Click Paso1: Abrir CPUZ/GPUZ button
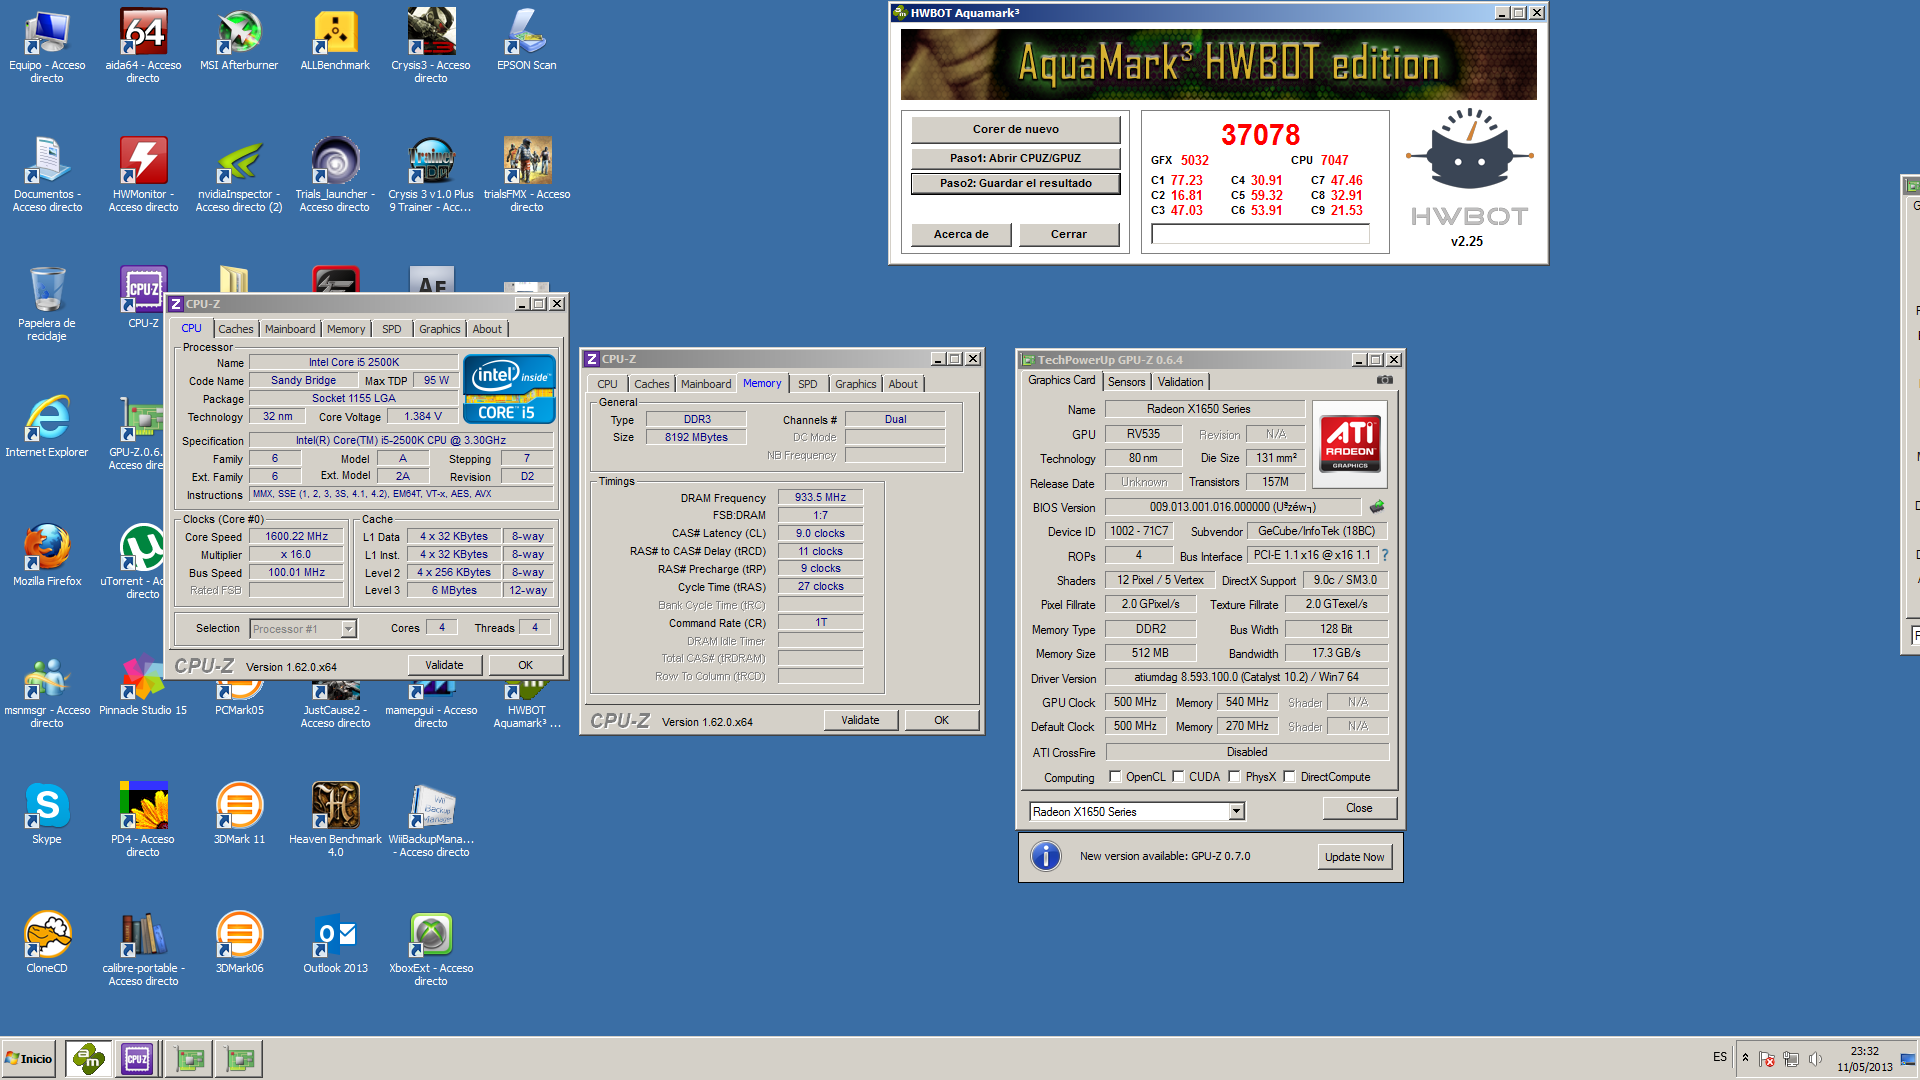The width and height of the screenshot is (1920, 1080). tap(1016, 158)
